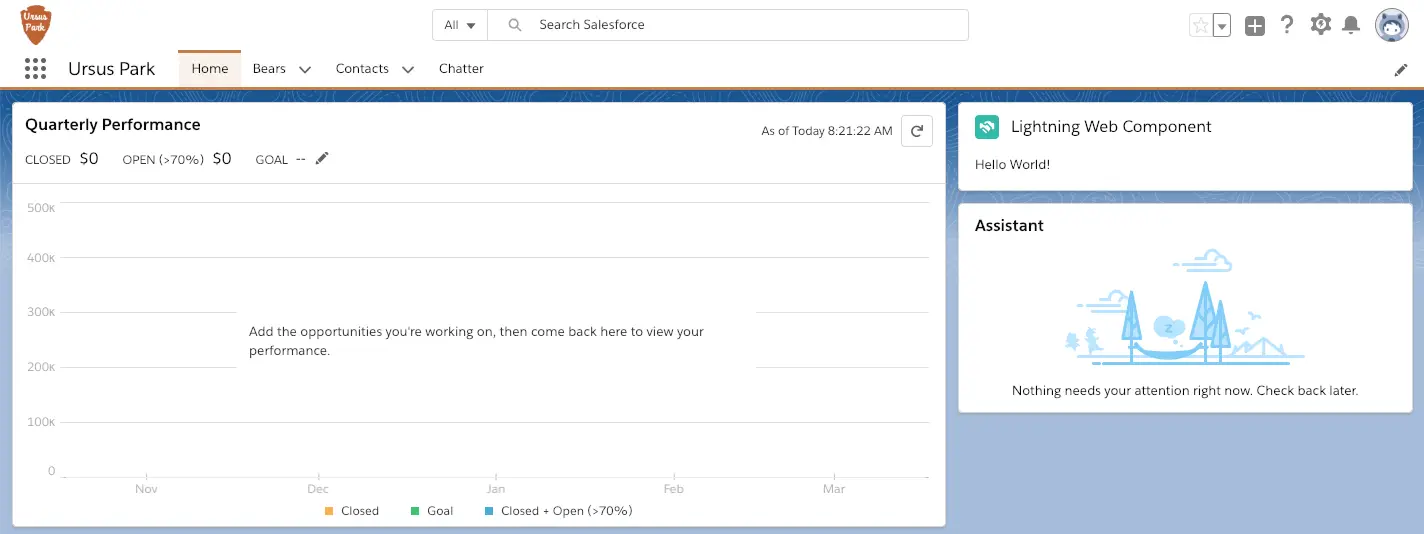Edit navigation bar with pencil icon
The width and height of the screenshot is (1424, 534).
(1401, 70)
